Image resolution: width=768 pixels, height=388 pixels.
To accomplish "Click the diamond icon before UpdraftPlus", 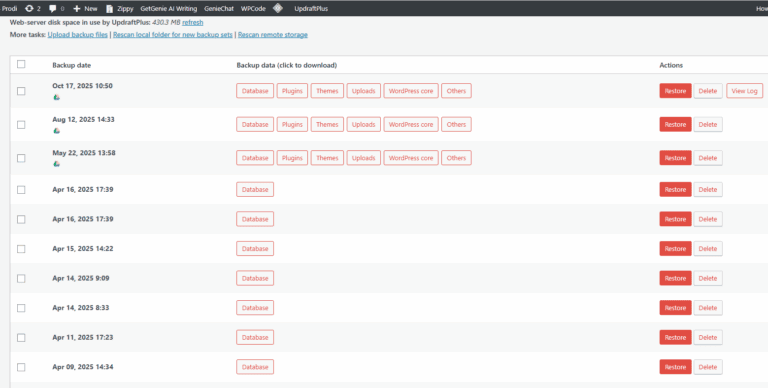I will 278,8.
